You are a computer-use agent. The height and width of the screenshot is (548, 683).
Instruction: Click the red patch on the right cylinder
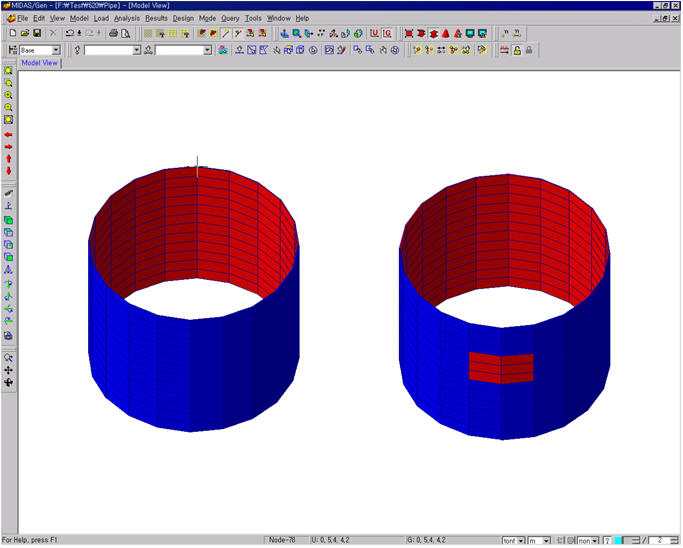tap(501, 368)
